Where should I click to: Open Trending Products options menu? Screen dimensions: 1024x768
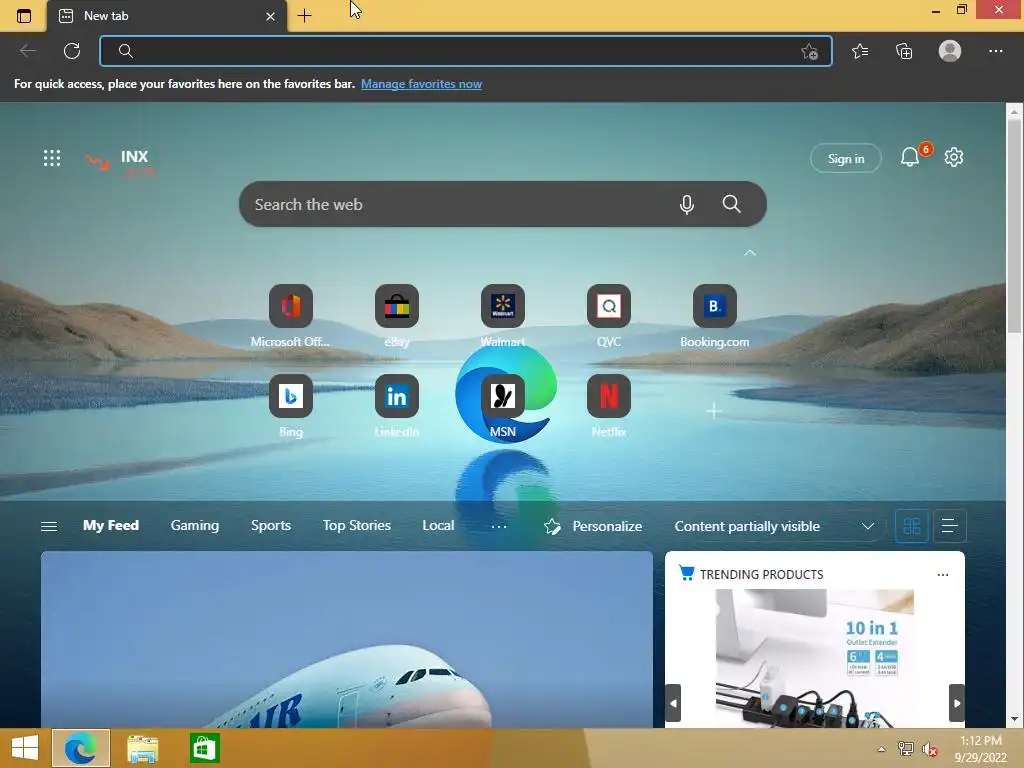pyautogui.click(x=942, y=575)
